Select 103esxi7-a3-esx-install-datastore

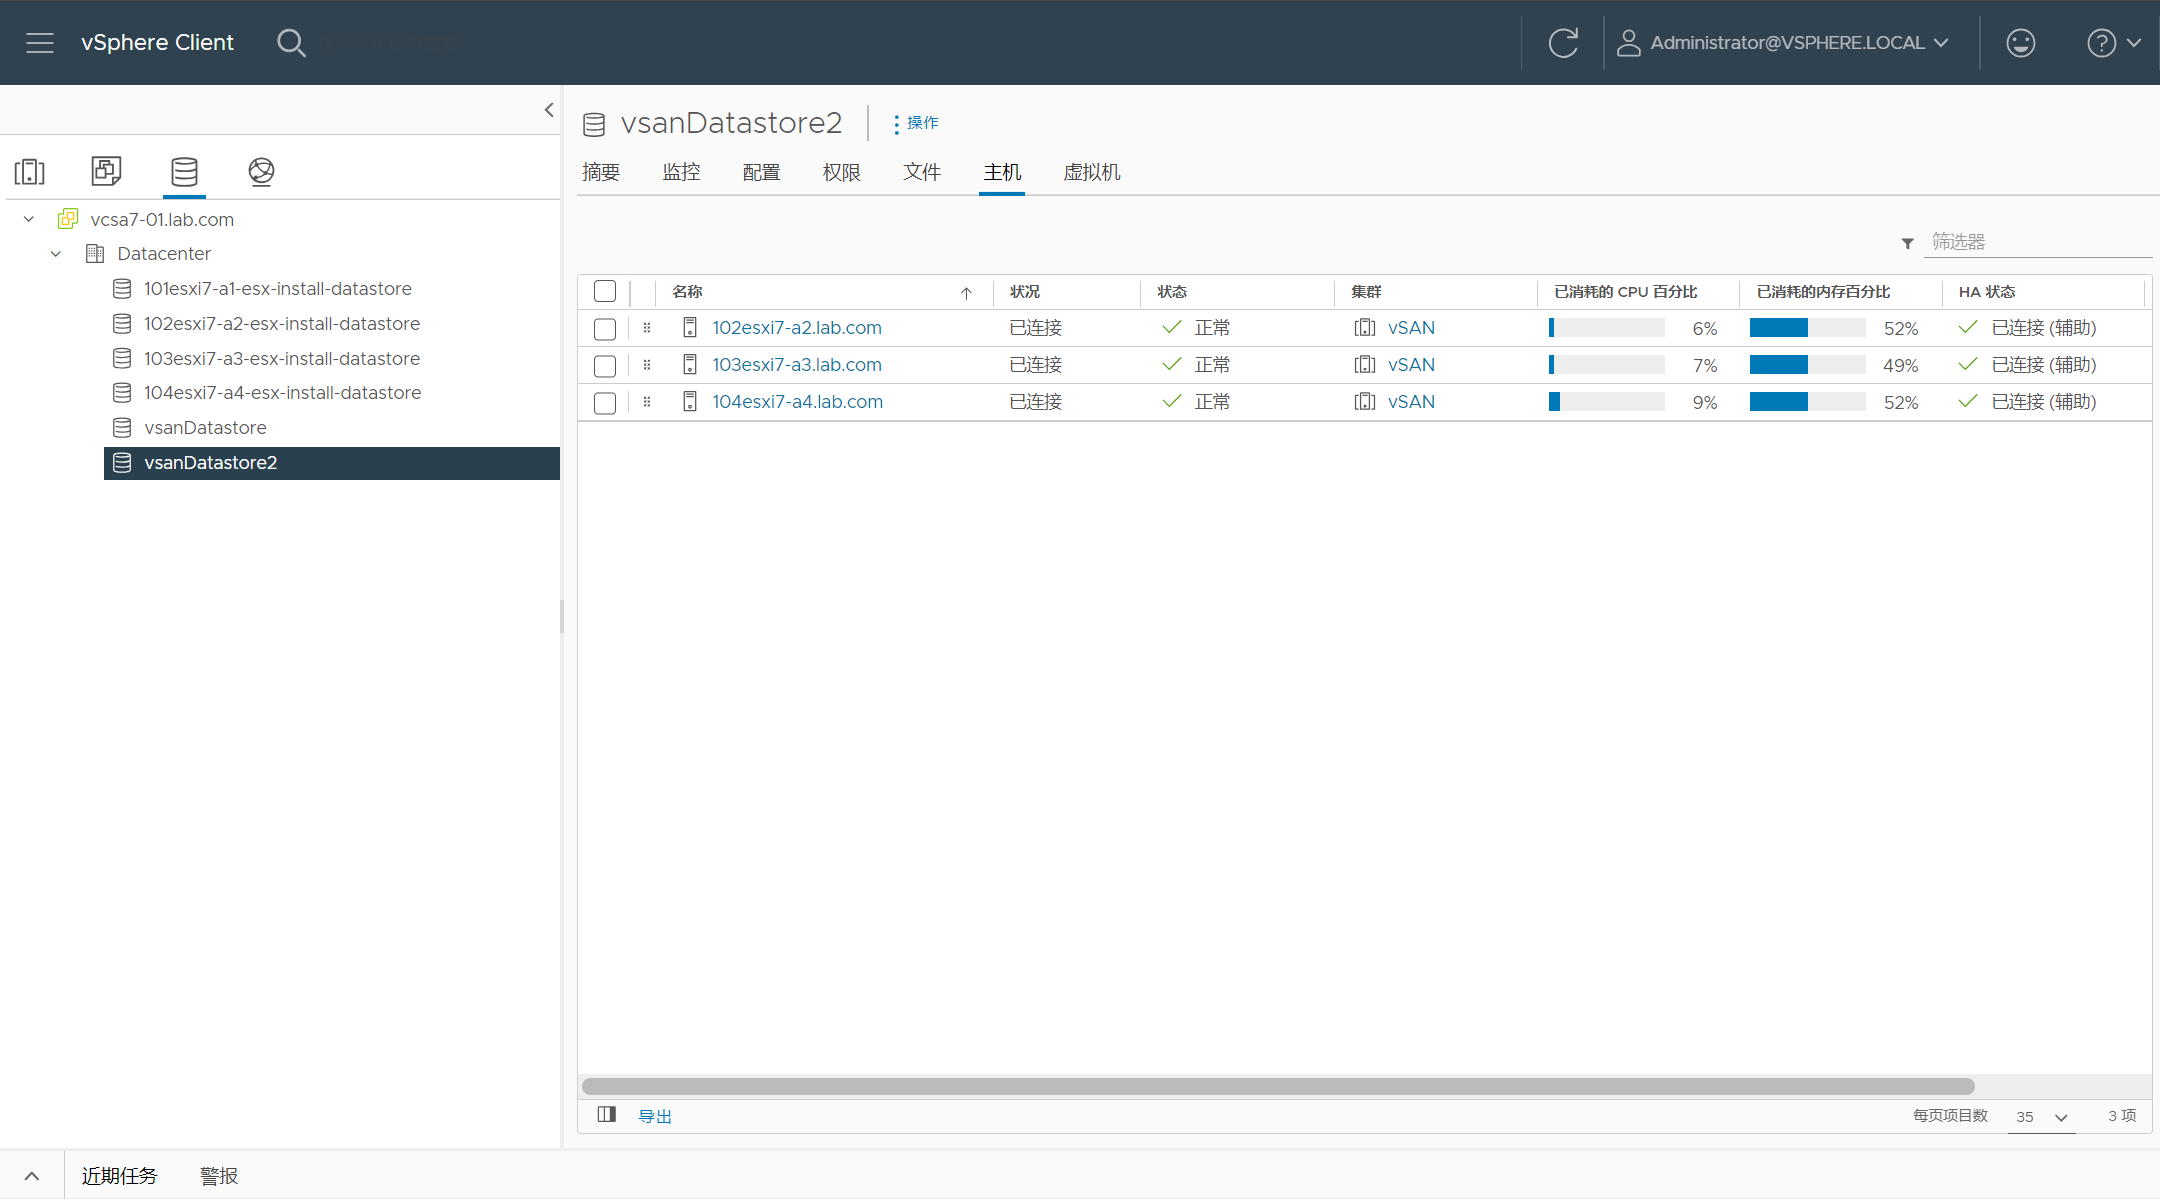282,358
